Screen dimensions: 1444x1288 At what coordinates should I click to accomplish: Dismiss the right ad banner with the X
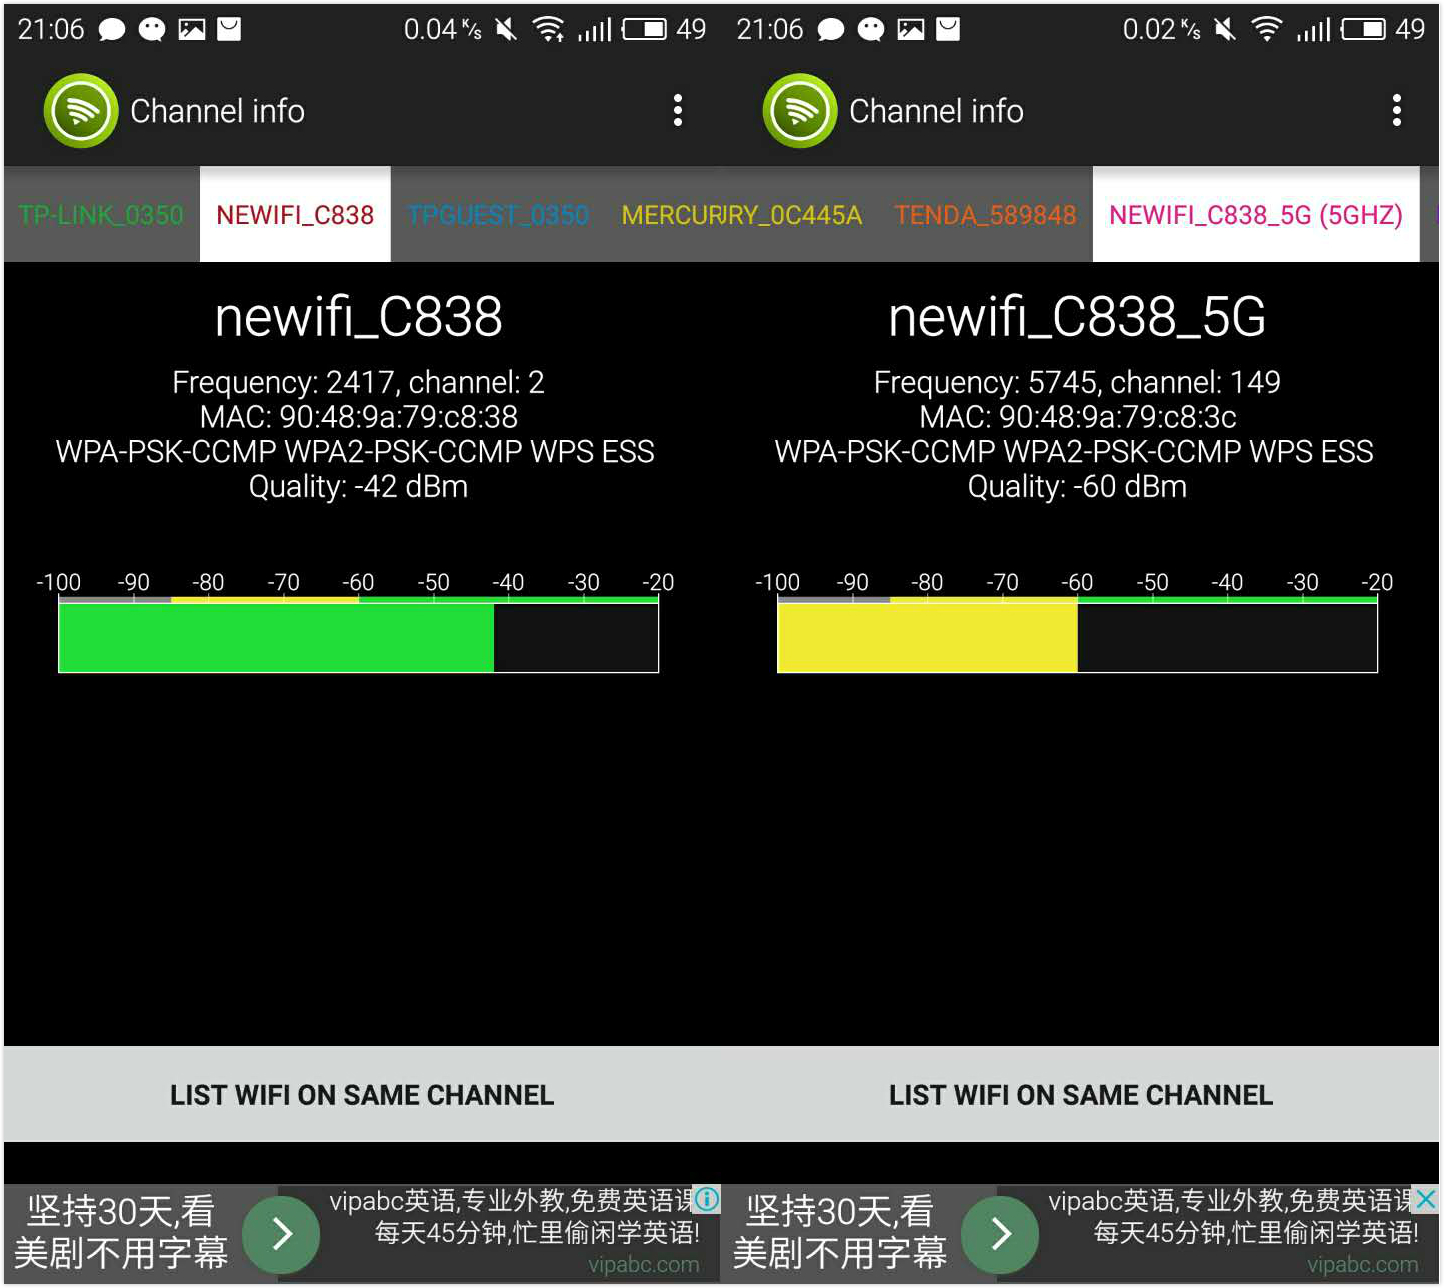(x=1426, y=1201)
